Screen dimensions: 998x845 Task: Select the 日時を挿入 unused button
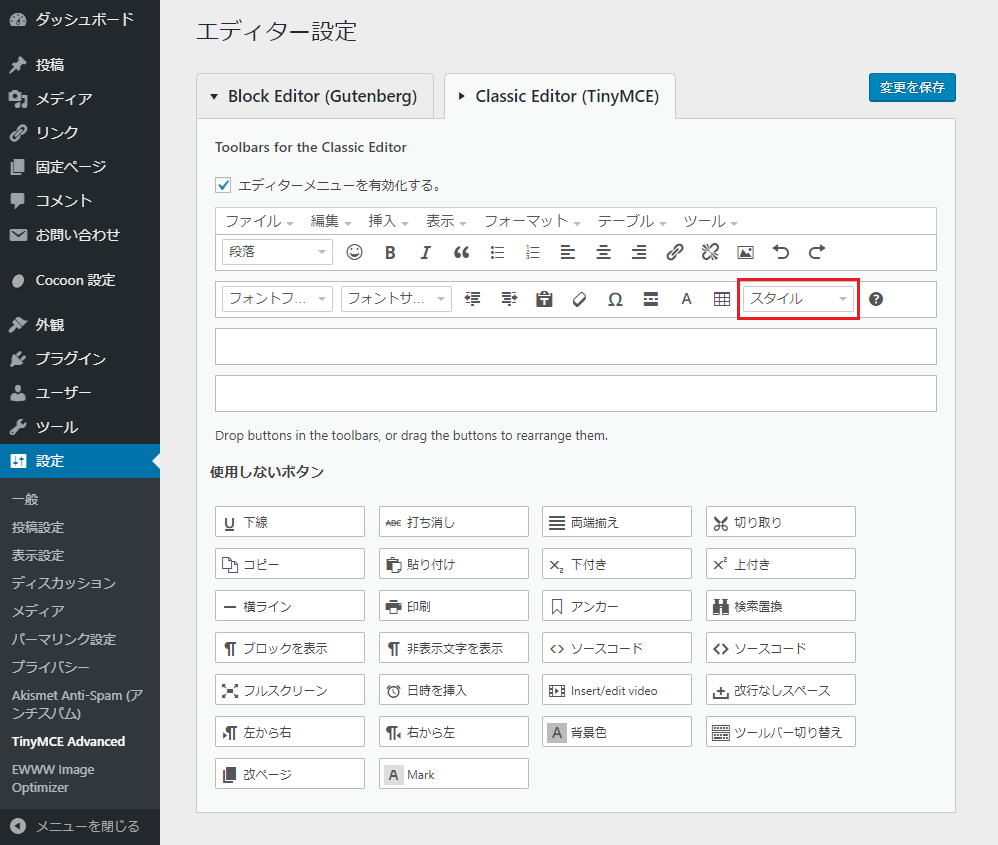(454, 690)
